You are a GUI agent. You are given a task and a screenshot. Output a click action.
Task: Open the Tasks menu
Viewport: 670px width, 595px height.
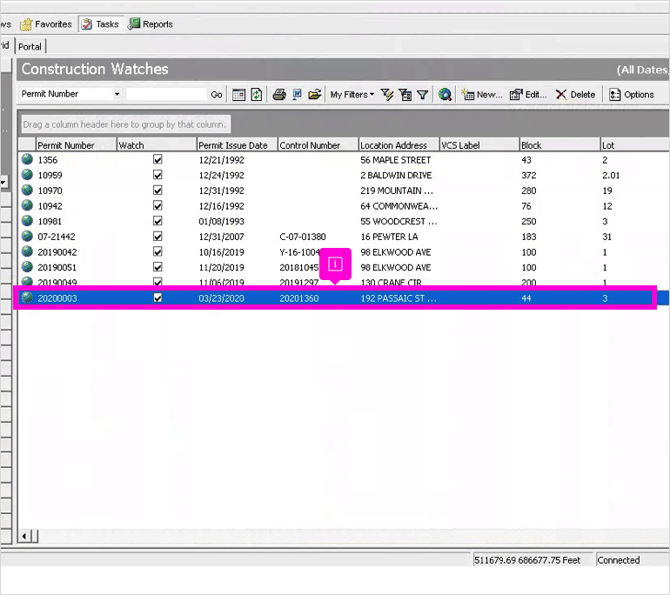101,24
